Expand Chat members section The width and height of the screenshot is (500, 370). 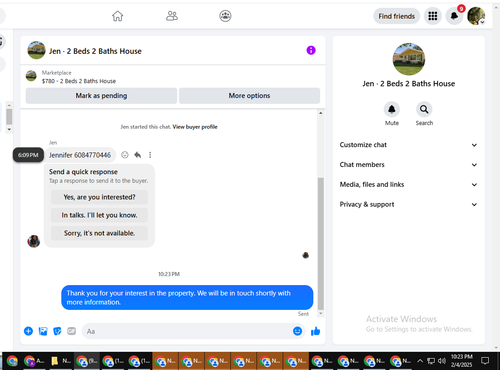pos(409,165)
